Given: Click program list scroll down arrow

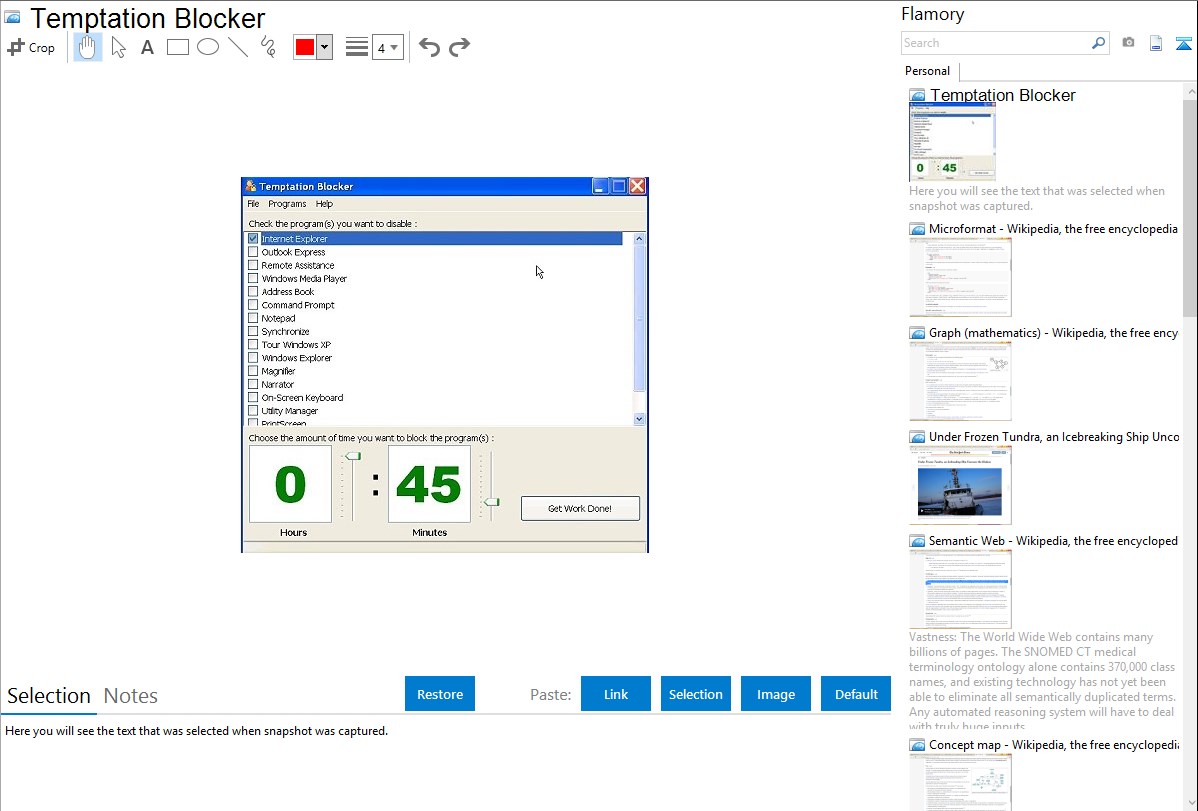Looking at the screenshot, I should pyautogui.click(x=639, y=419).
